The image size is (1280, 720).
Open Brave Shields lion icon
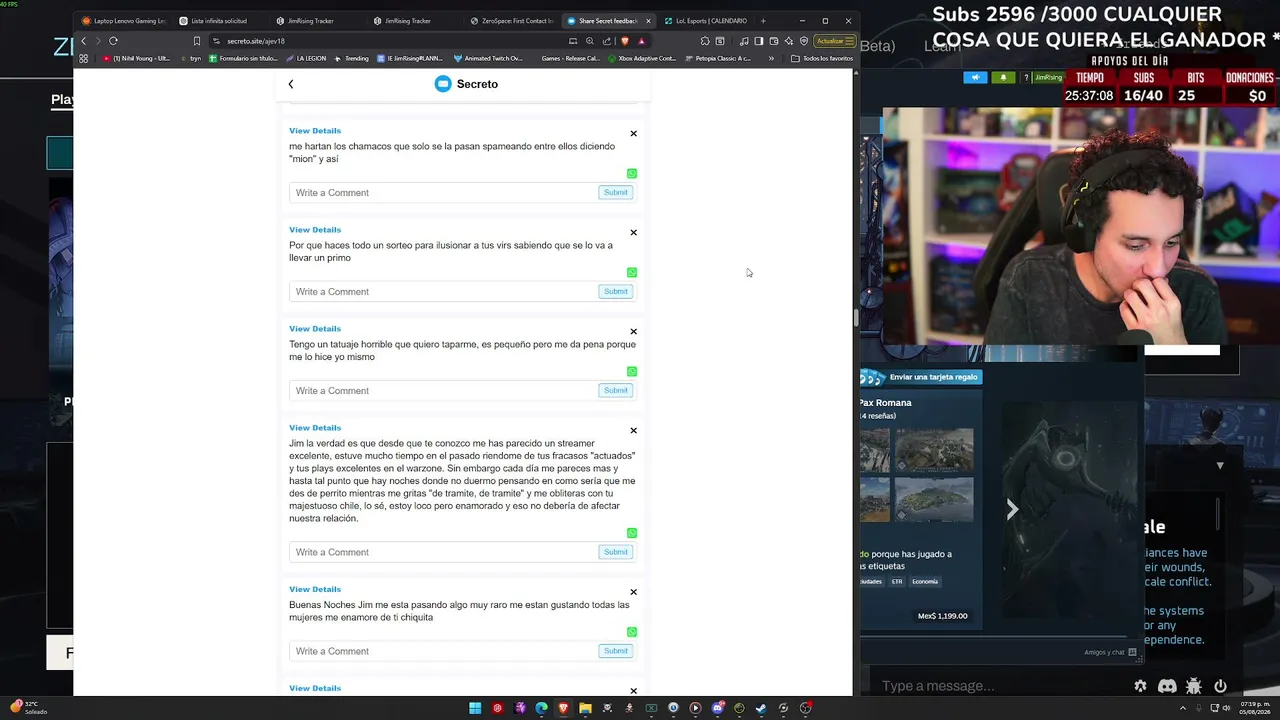(625, 41)
